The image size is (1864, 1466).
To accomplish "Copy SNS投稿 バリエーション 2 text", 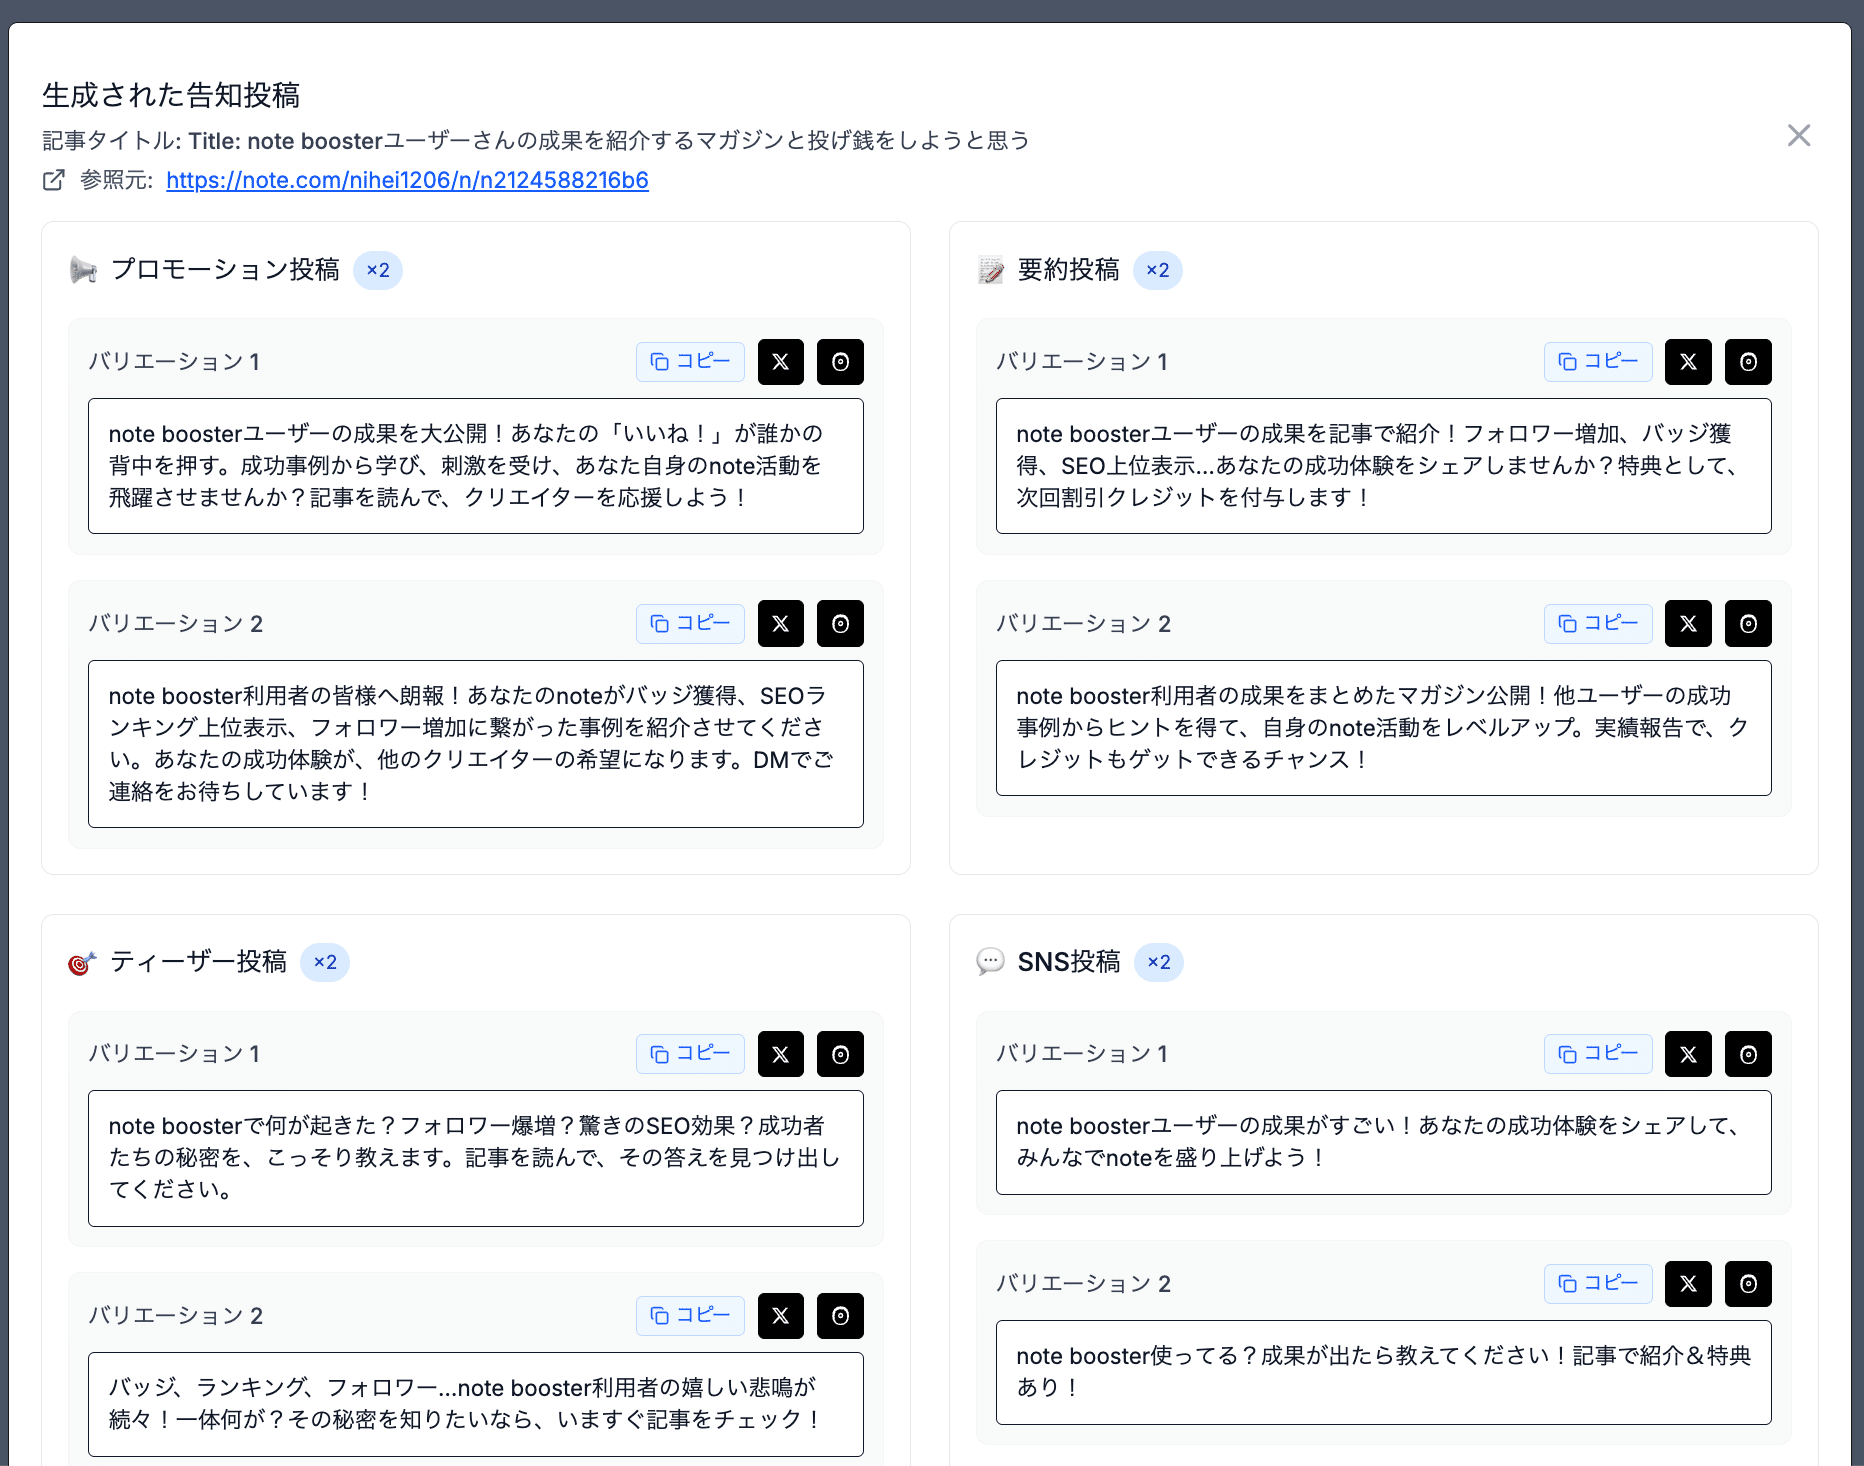I will [1598, 1284].
